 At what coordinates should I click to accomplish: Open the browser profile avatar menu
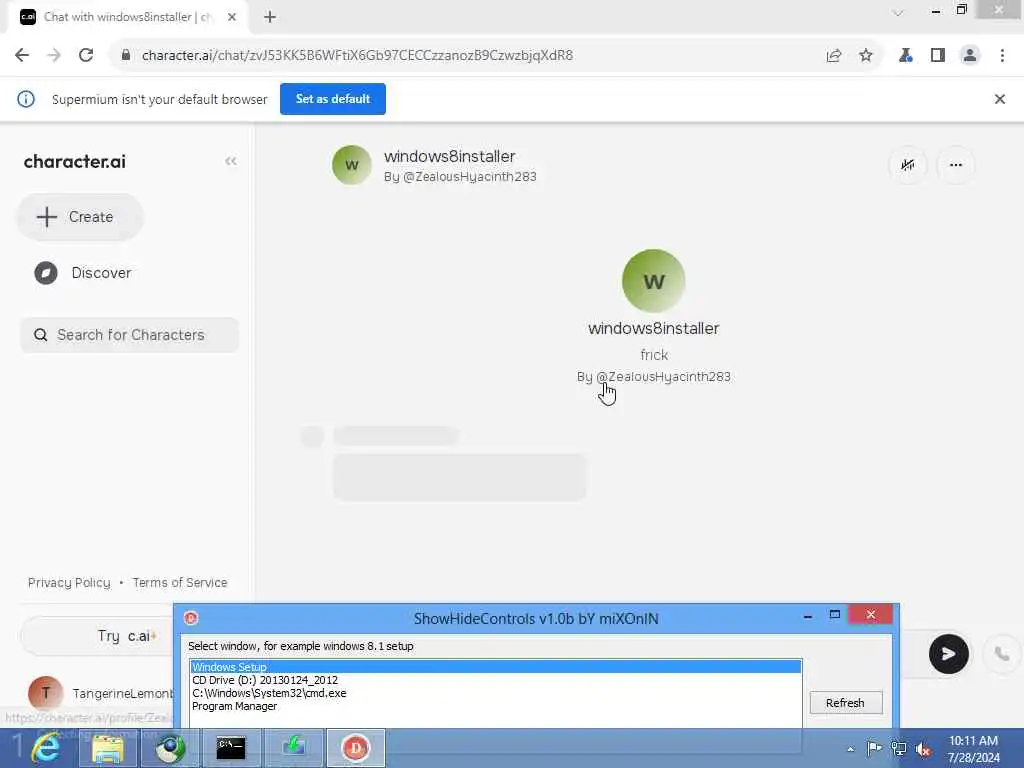pyautogui.click(x=970, y=56)
